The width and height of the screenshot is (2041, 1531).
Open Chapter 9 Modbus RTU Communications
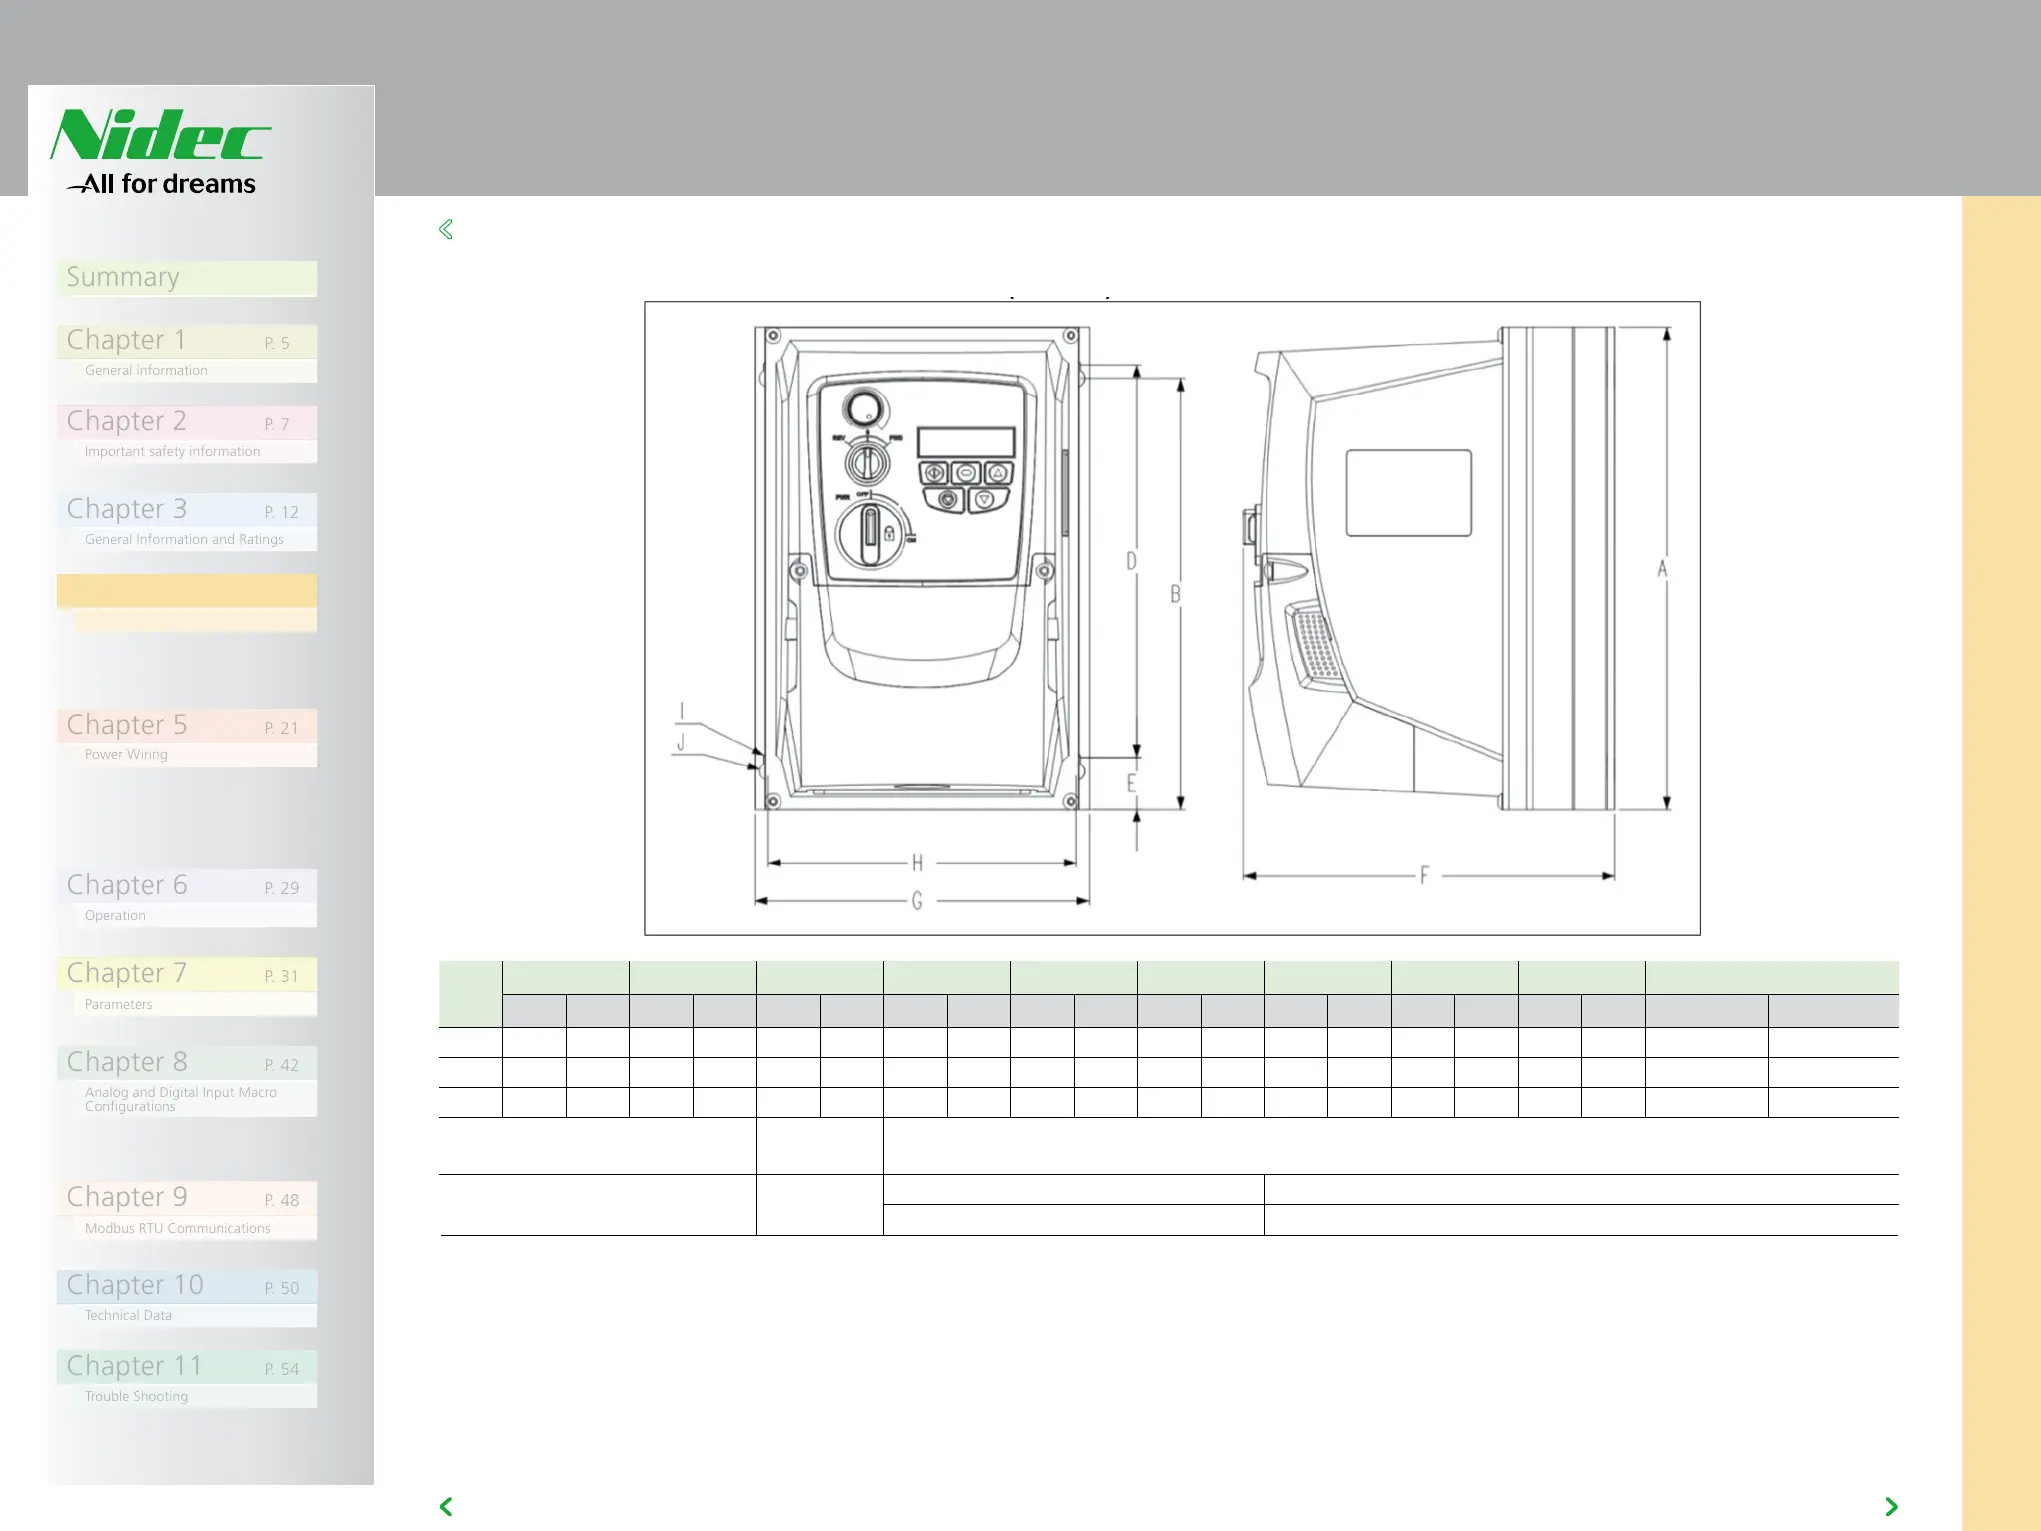187,1211
